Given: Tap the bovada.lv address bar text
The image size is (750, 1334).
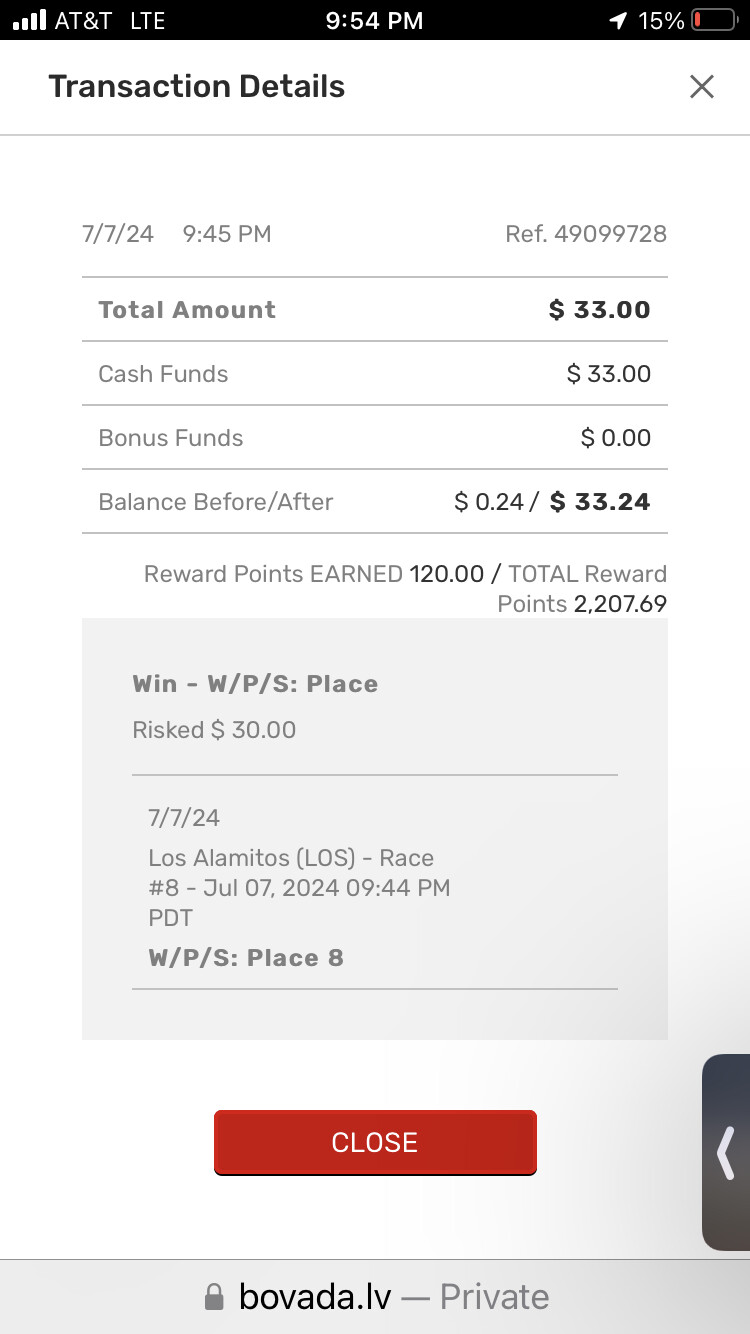Looking at the screenshot, I should pyautogui.click(x=315, y=1297).
